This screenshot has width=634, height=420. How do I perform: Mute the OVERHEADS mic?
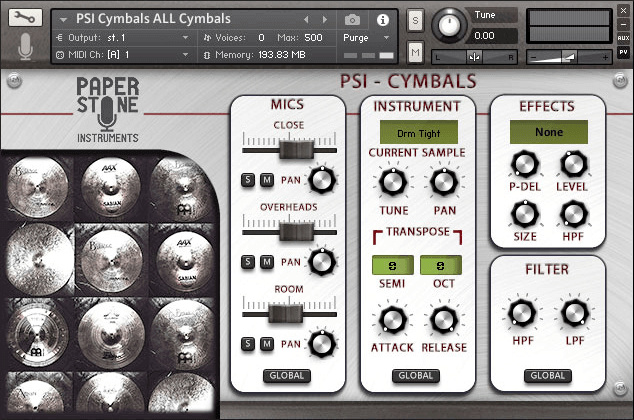[266, 262]
